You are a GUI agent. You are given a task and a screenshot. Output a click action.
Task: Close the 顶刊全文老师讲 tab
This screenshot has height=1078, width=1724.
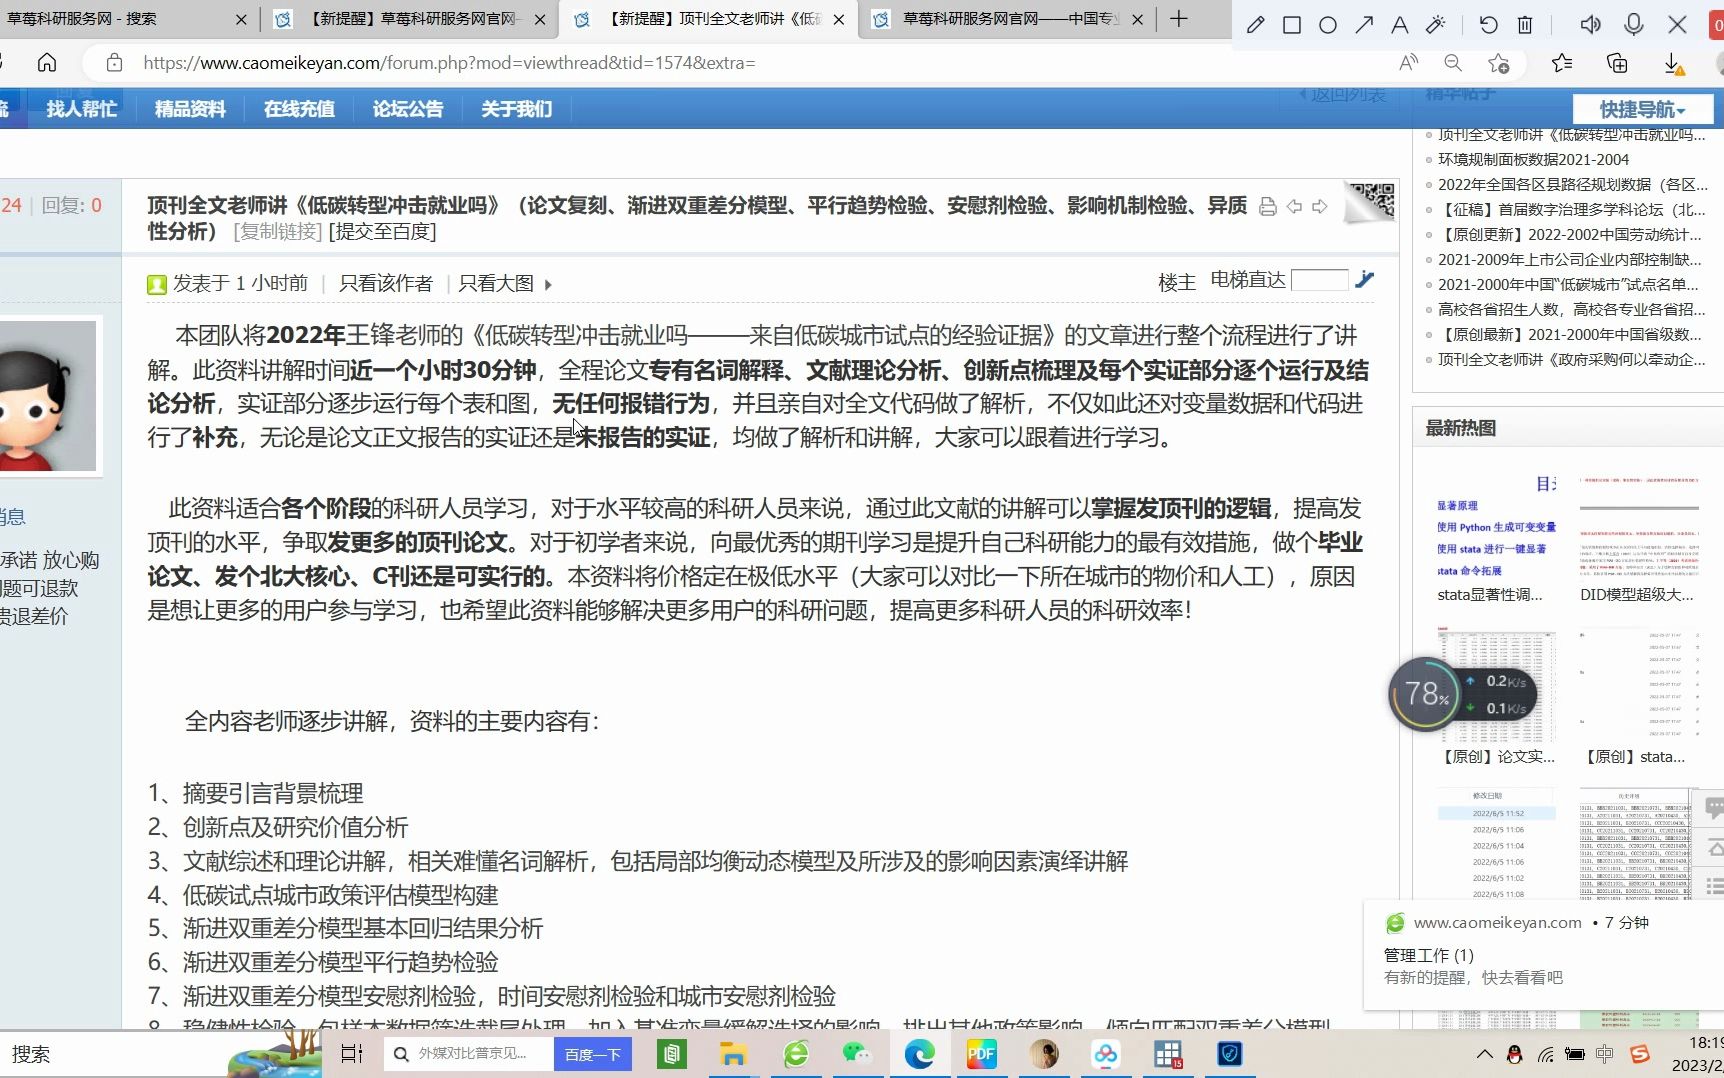[839, 19]
